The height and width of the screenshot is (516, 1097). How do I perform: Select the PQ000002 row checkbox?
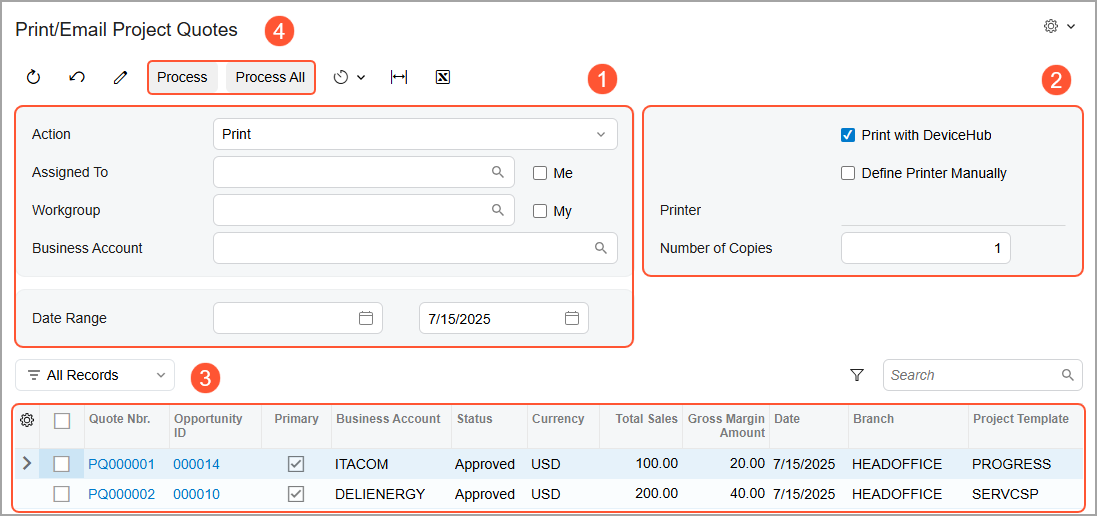[x=62, y=494]
